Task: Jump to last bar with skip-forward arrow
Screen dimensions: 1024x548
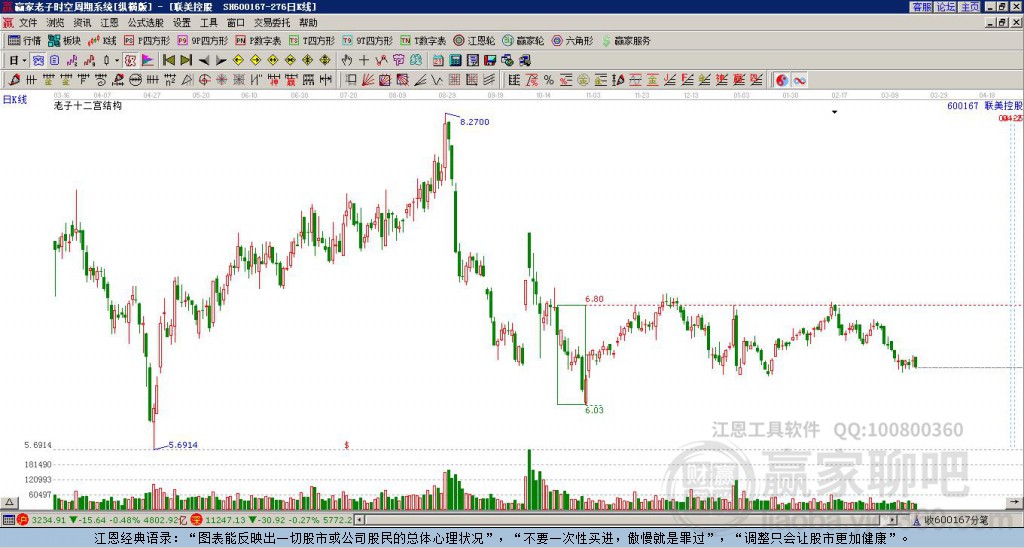Action: click(186, 61)
